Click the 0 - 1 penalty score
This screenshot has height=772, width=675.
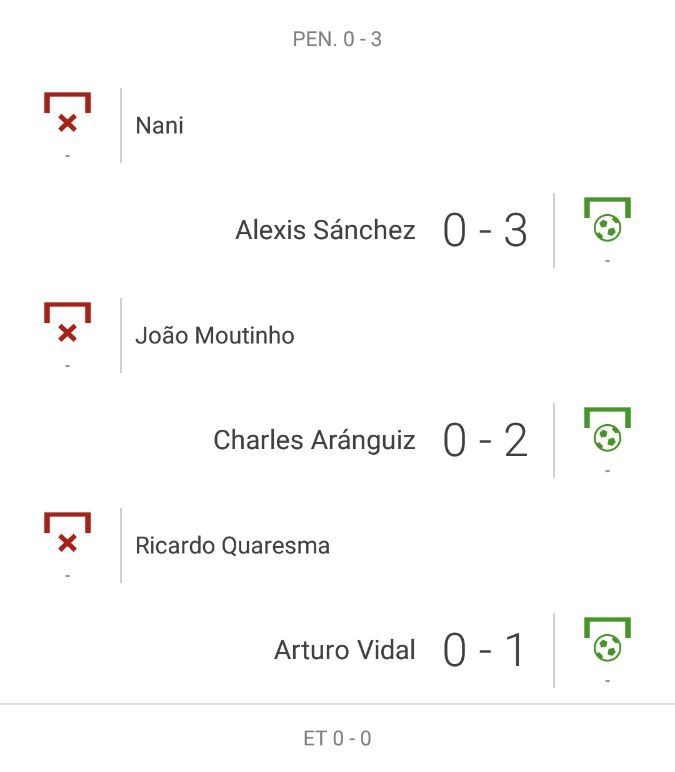point(485,652)
